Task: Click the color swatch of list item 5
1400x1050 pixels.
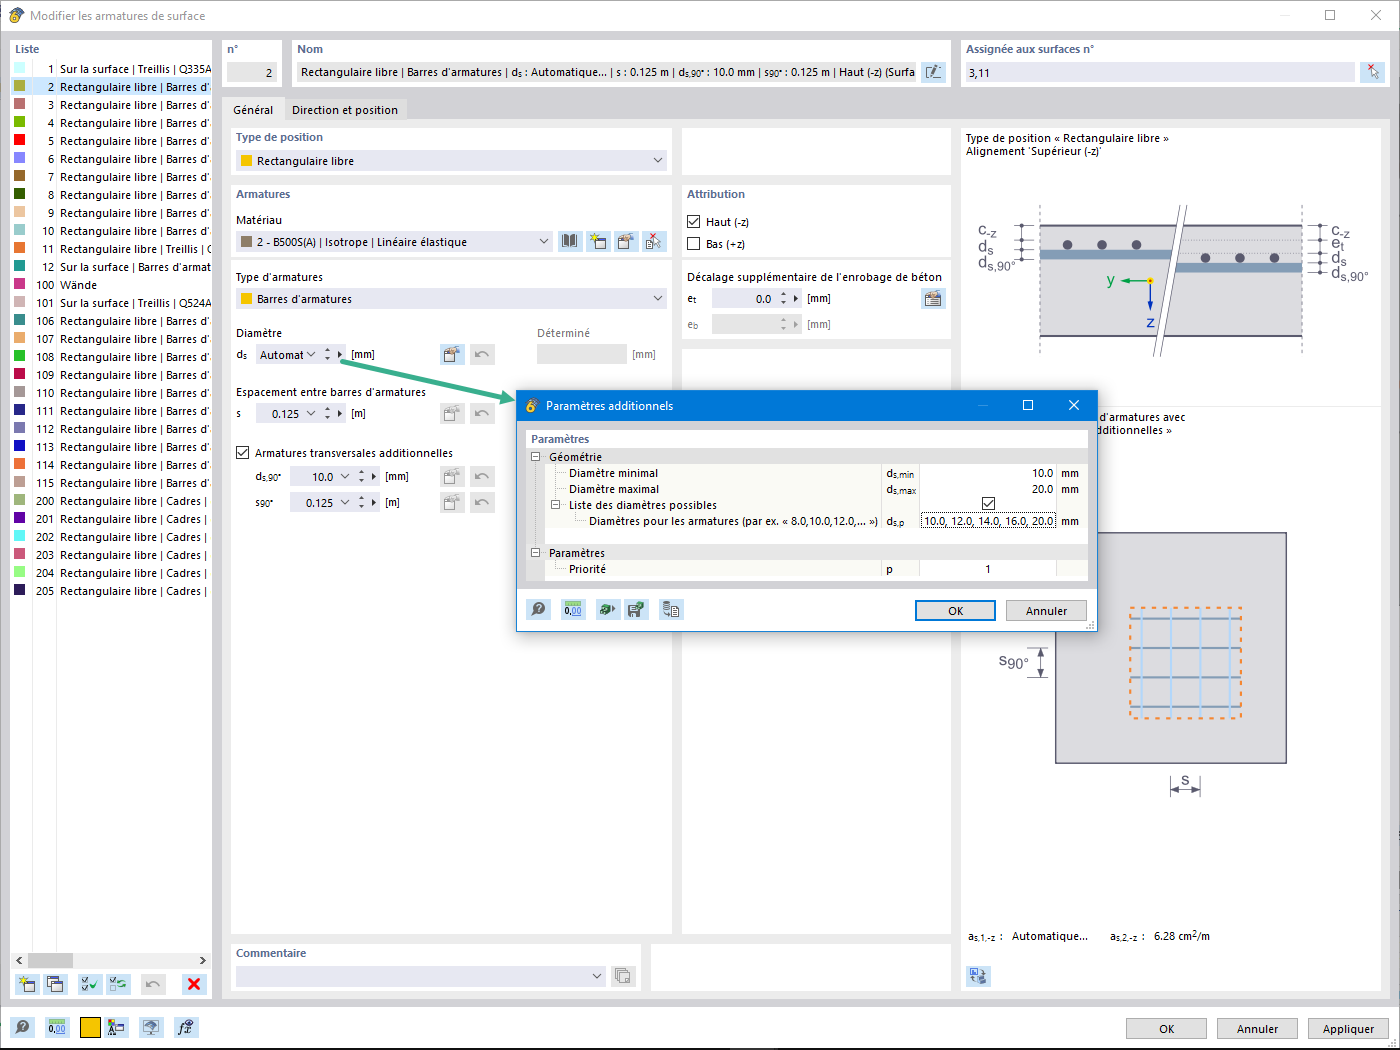Action: (x=19, y=141)
